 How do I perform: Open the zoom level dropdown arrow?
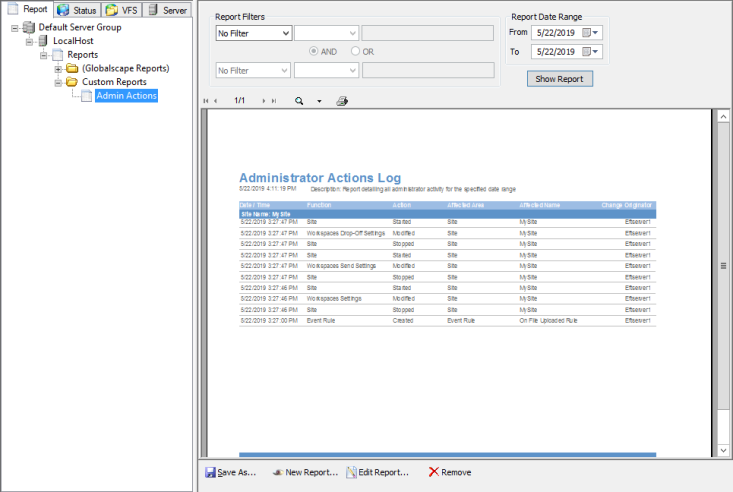[x=319, y=101]
